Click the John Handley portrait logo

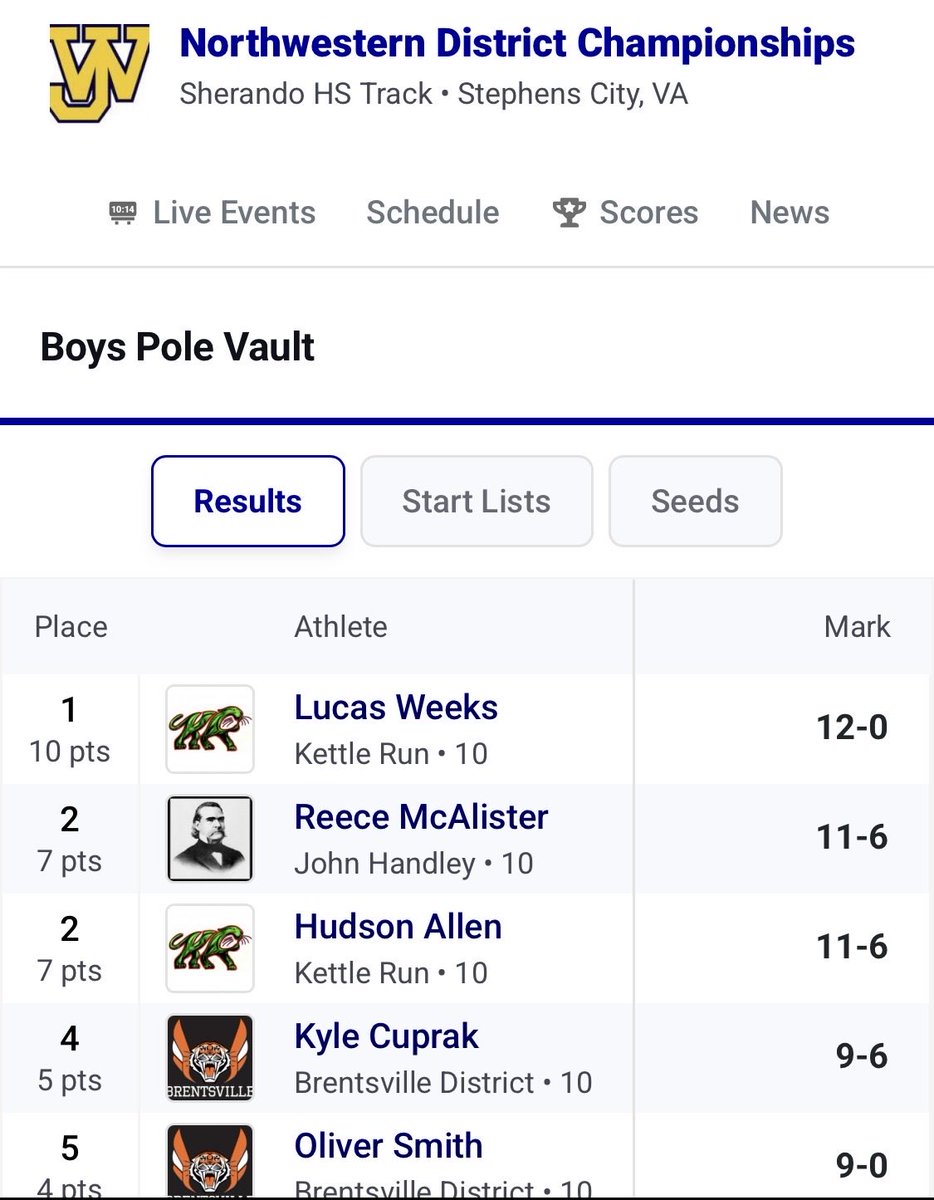(210, 839)
